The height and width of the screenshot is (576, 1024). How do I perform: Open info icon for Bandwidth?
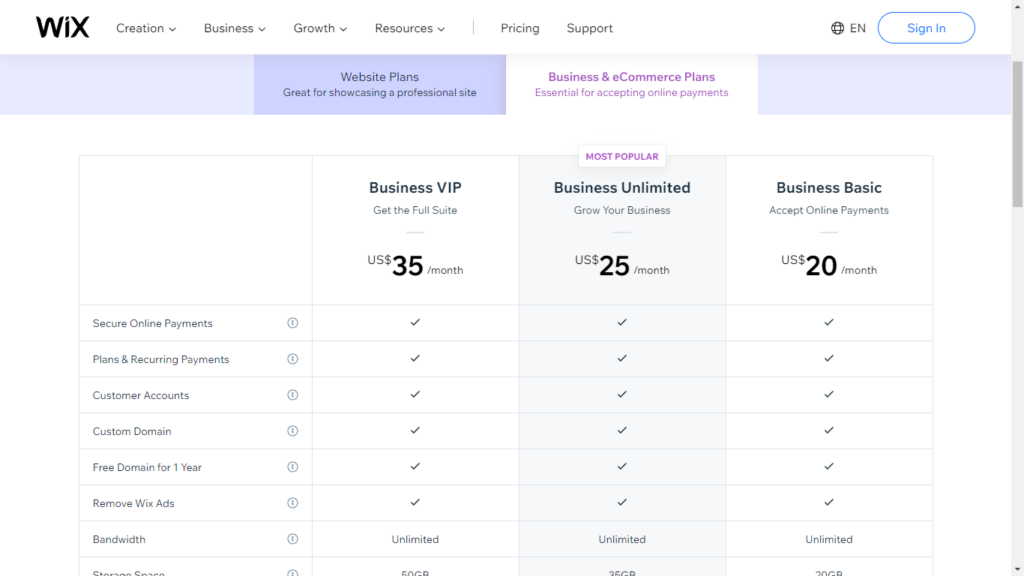293,539
